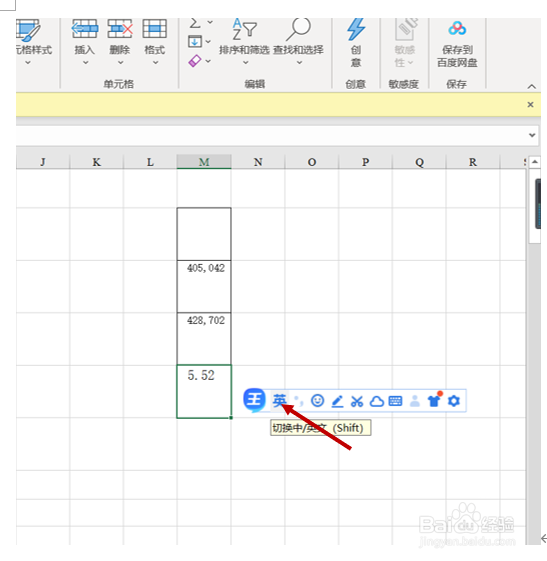This screenshot has width=547, height=561.
Task: Select column L header
Action: [x=150, y=162]
